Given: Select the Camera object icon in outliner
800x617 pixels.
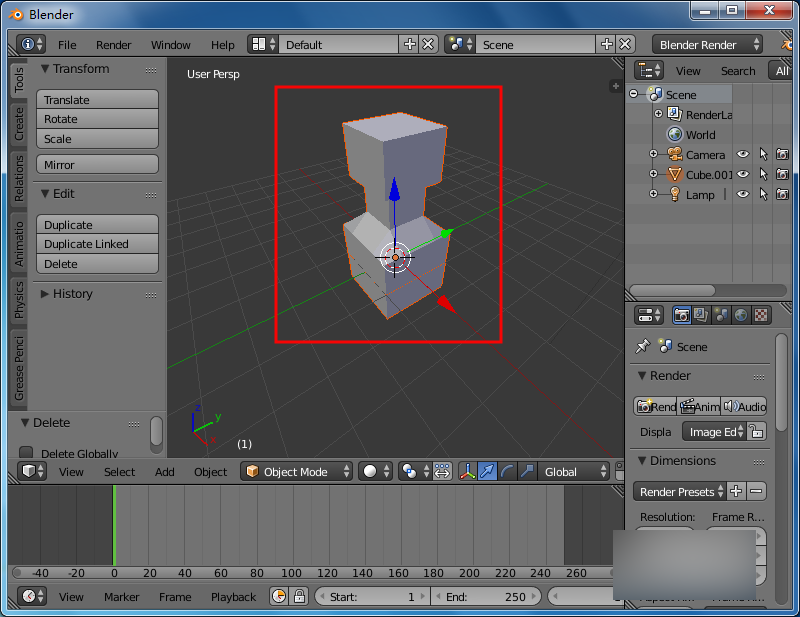Looking at the screenshot, I should [675, 154].
